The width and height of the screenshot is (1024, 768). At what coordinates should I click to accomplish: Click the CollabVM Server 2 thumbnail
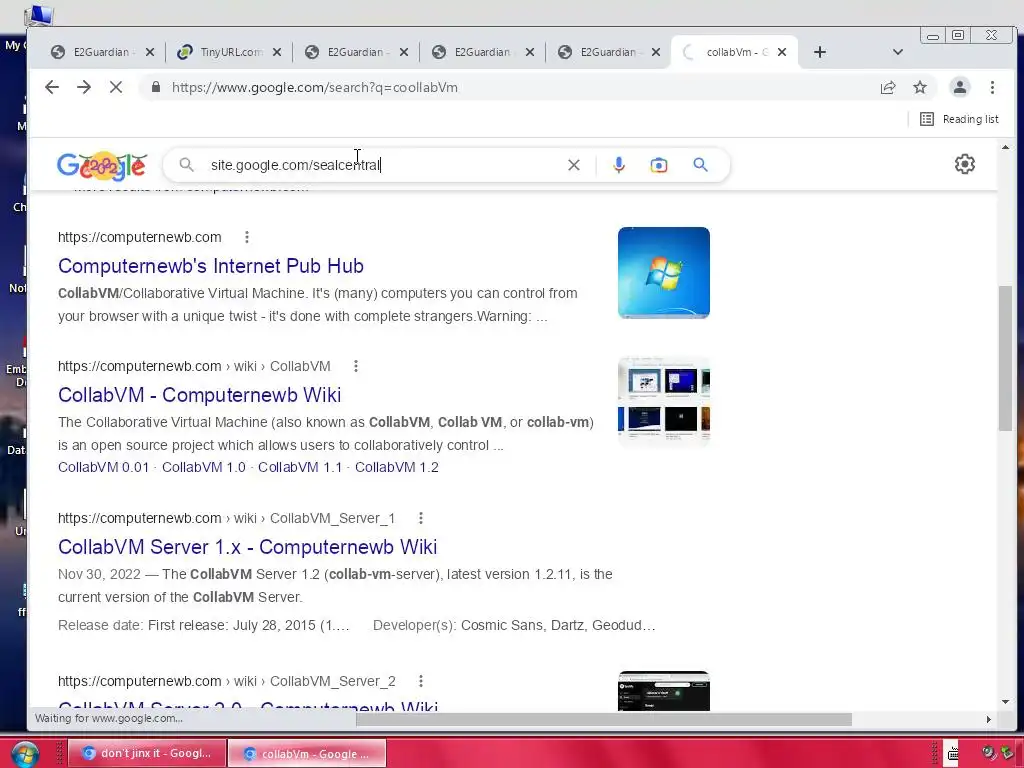pos(664,690)
